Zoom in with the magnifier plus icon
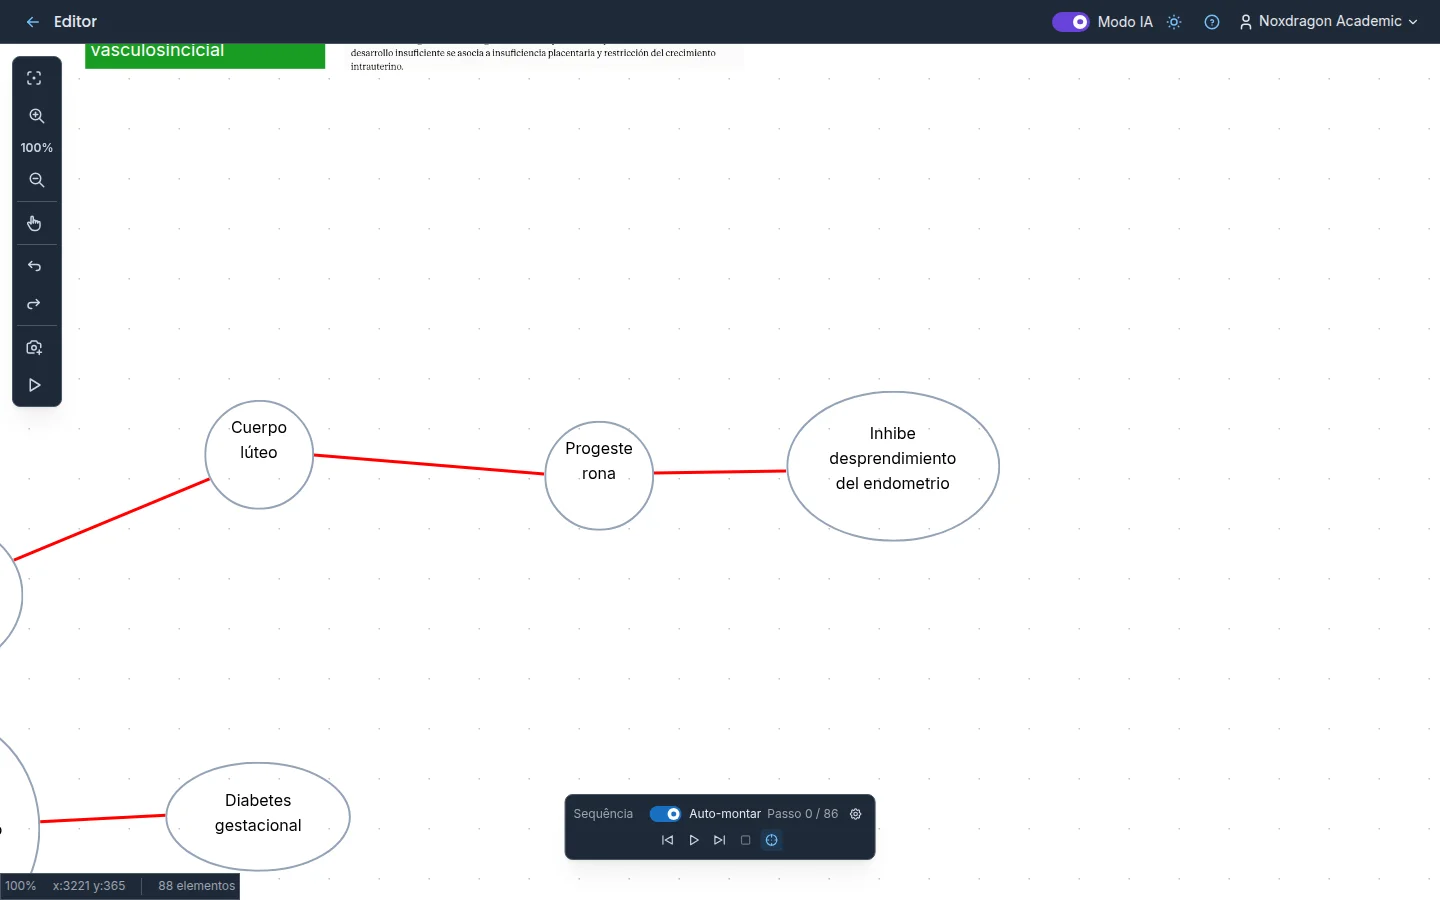This screenshot has width=1440, height=900. pyautogui.click(x=37, y=116)
